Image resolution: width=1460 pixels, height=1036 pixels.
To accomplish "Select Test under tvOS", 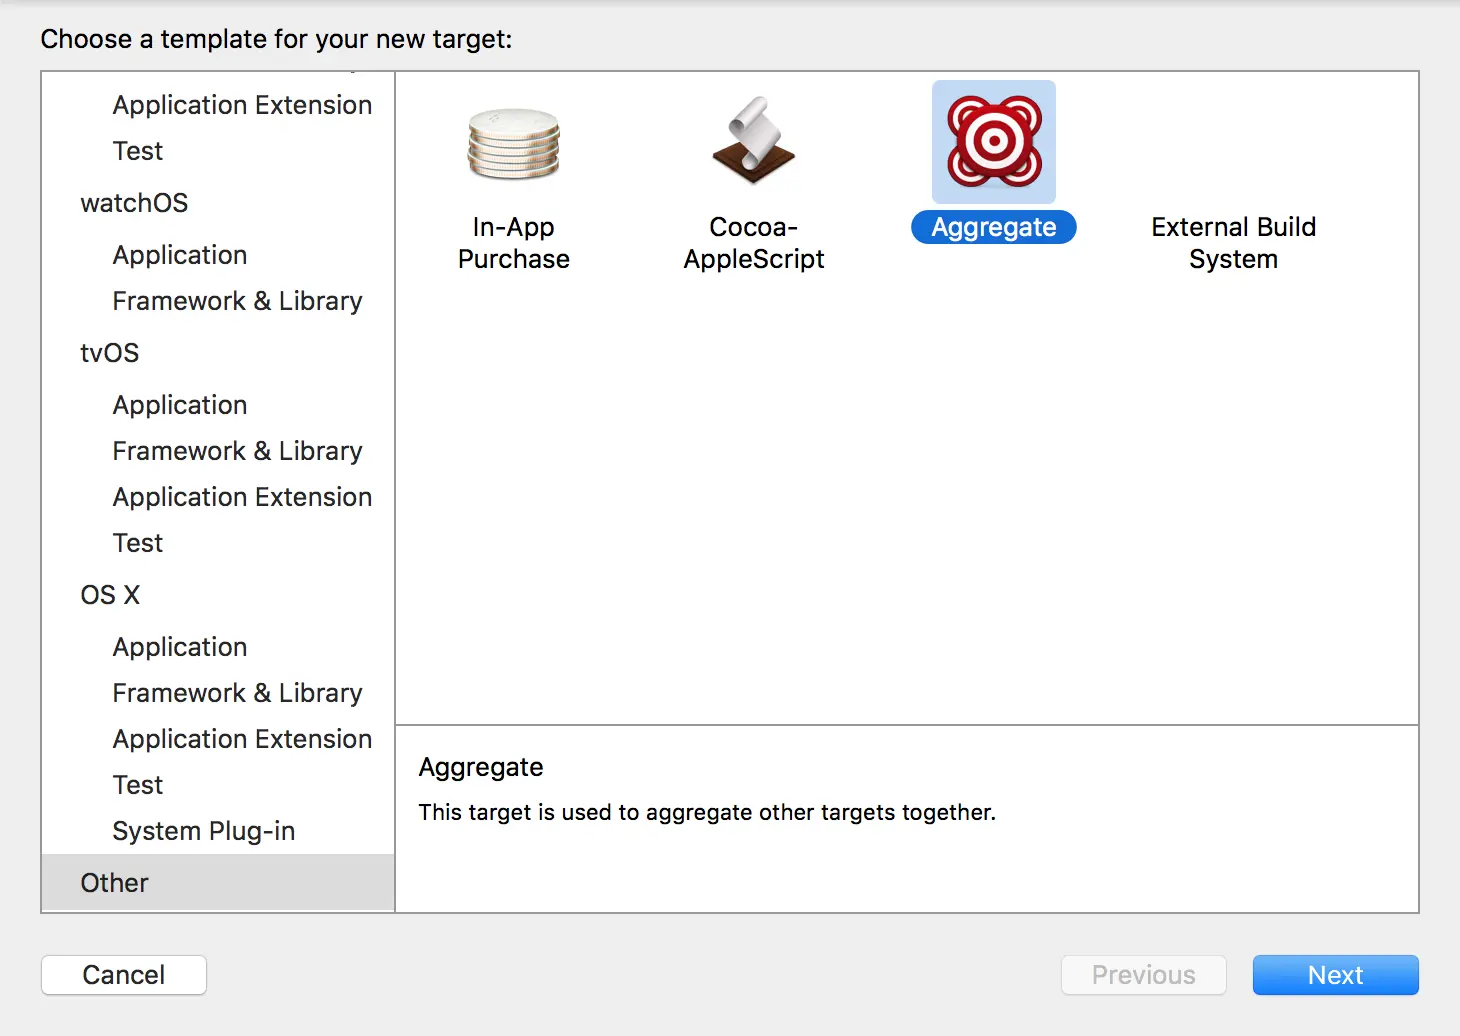I will pyautogui.click(x=138, y=543).
